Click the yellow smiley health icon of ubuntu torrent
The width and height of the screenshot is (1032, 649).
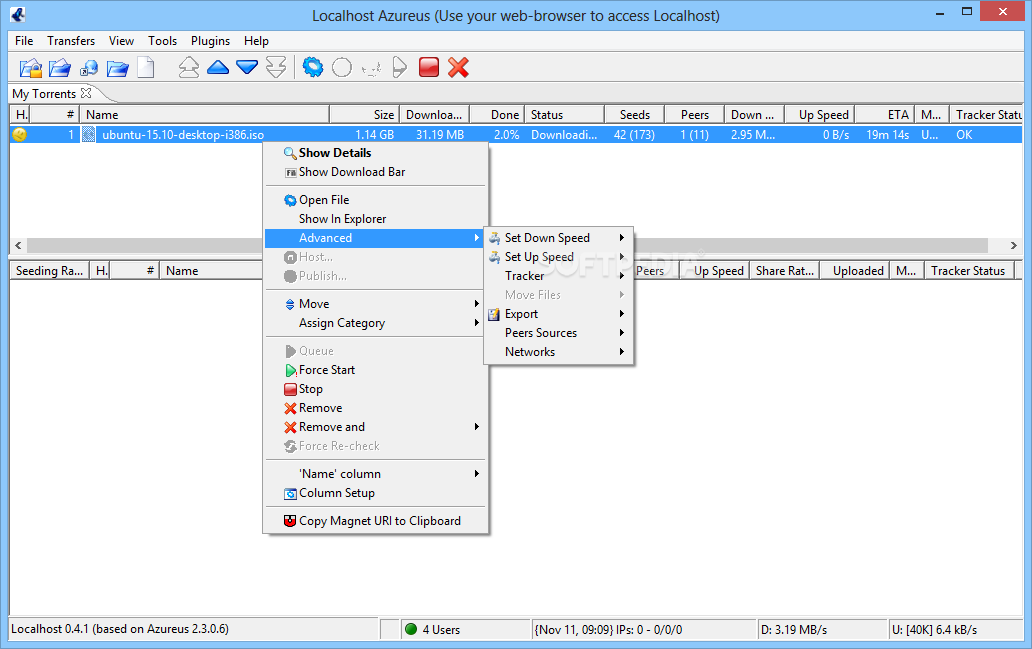click(20, 134)
